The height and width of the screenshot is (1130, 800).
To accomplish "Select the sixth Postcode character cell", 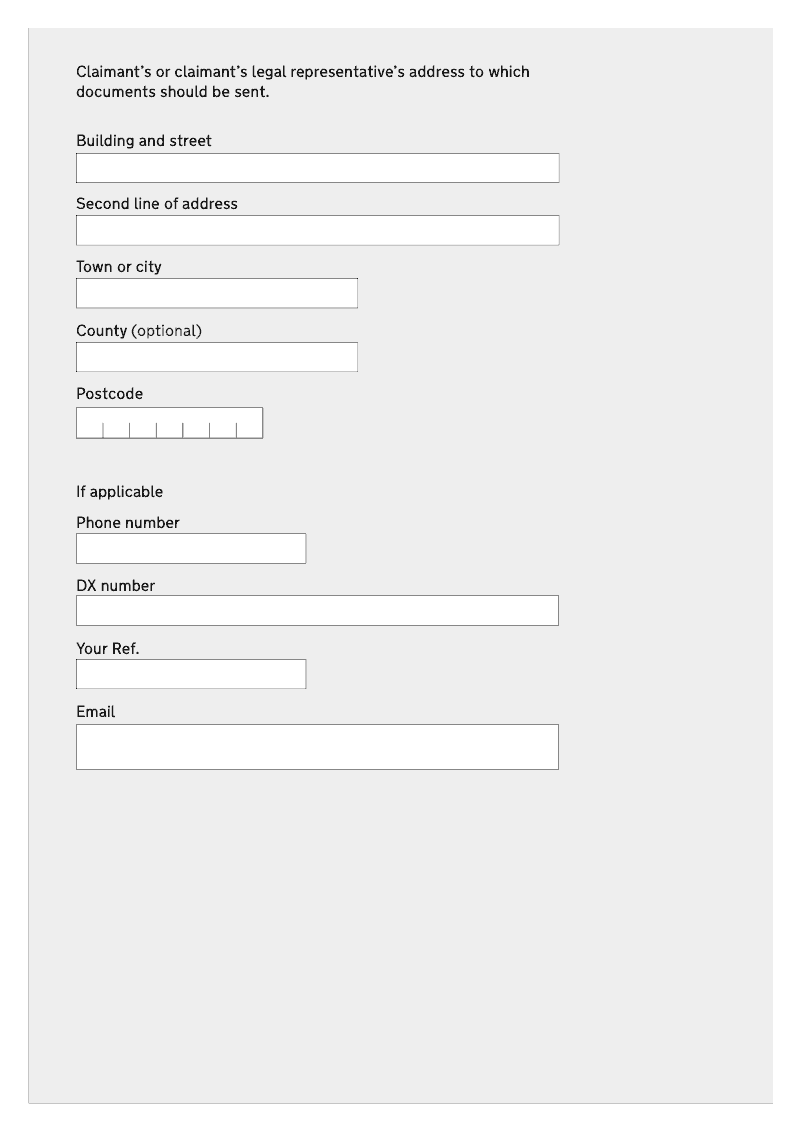I will pos(223,423).
